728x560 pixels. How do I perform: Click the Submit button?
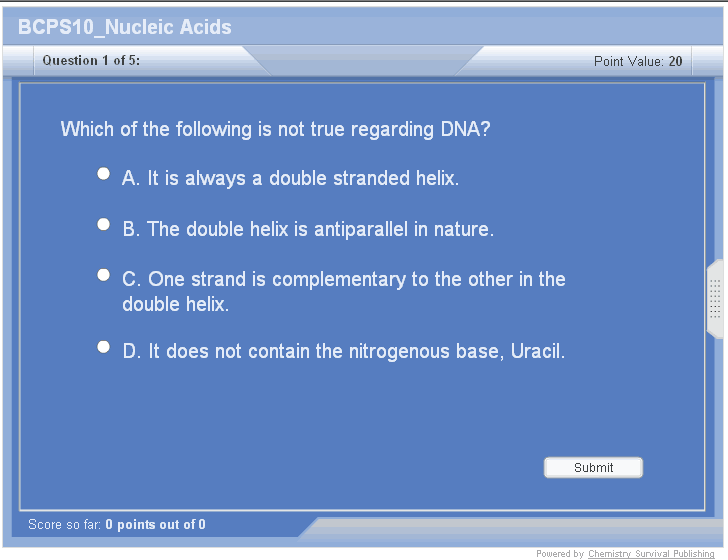[x=593, y=468]
